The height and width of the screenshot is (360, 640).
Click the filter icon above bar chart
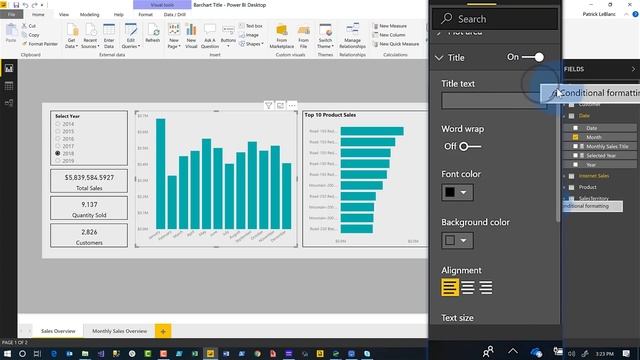(x=269, y=106)
